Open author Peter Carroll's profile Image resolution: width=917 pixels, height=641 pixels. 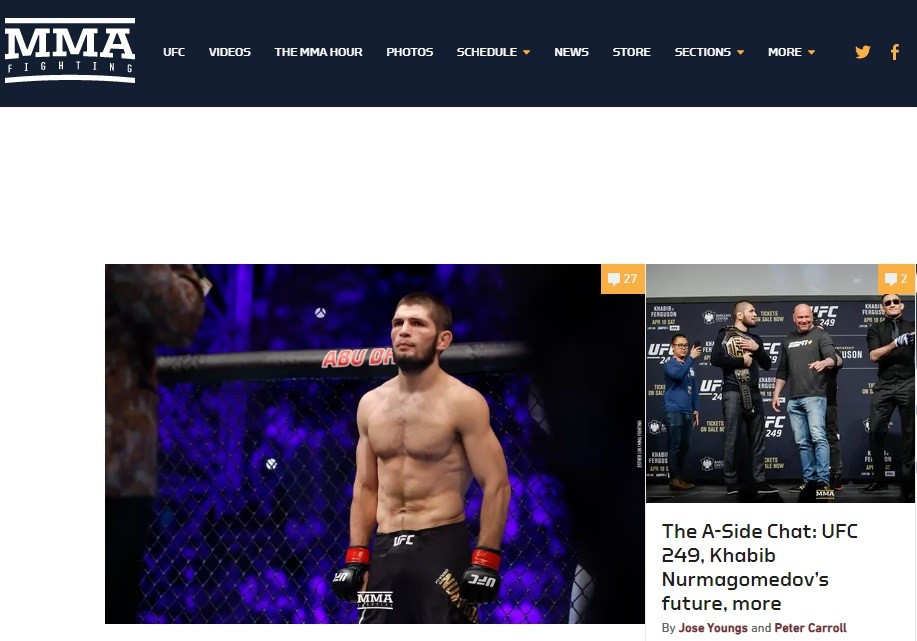click(811, 628)
